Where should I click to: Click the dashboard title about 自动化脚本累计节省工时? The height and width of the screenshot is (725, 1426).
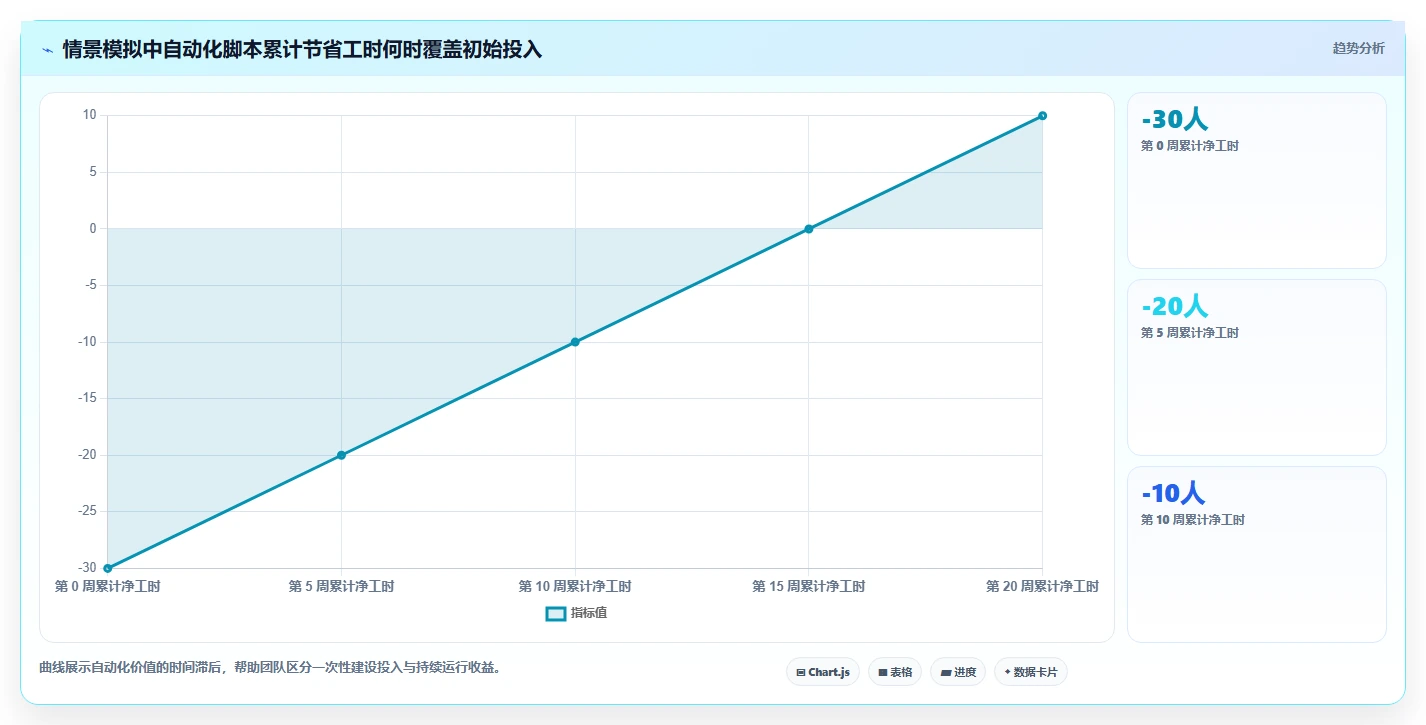(302, 49)
